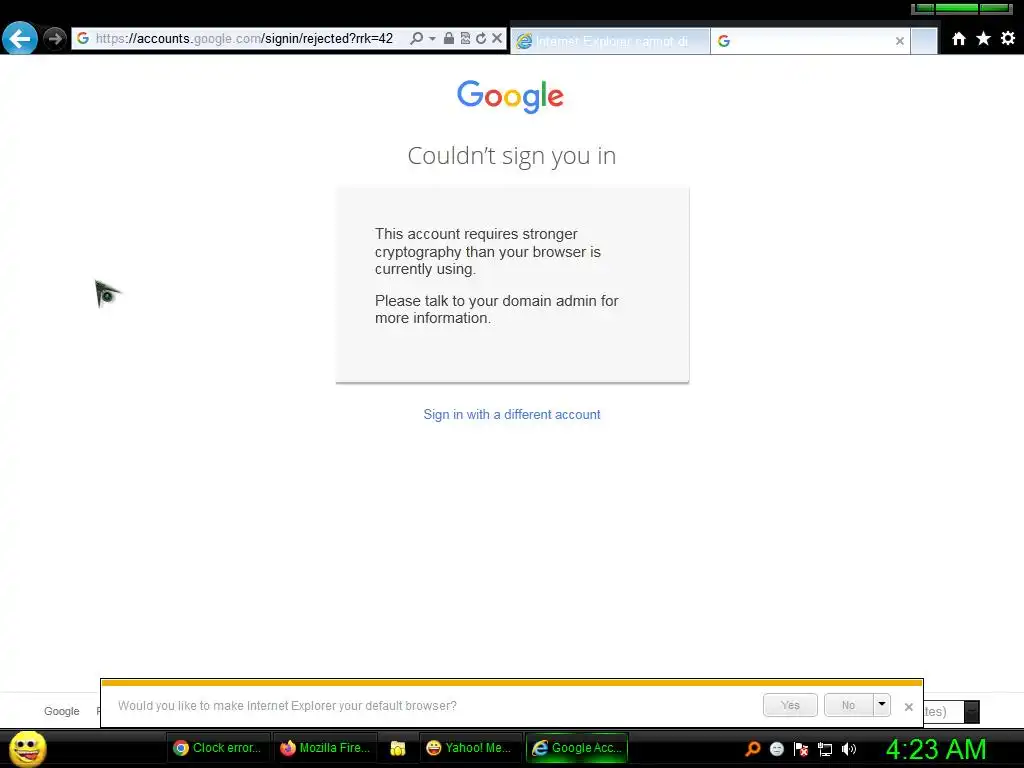Viewport: 1024px width, 768px height.
Task: Open the folder taskbar icon
Action: (398, 748)
